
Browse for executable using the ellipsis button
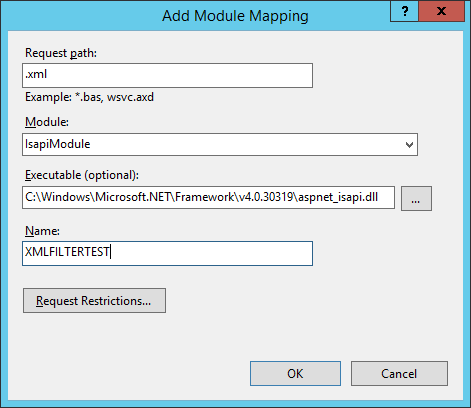point(416,199)
